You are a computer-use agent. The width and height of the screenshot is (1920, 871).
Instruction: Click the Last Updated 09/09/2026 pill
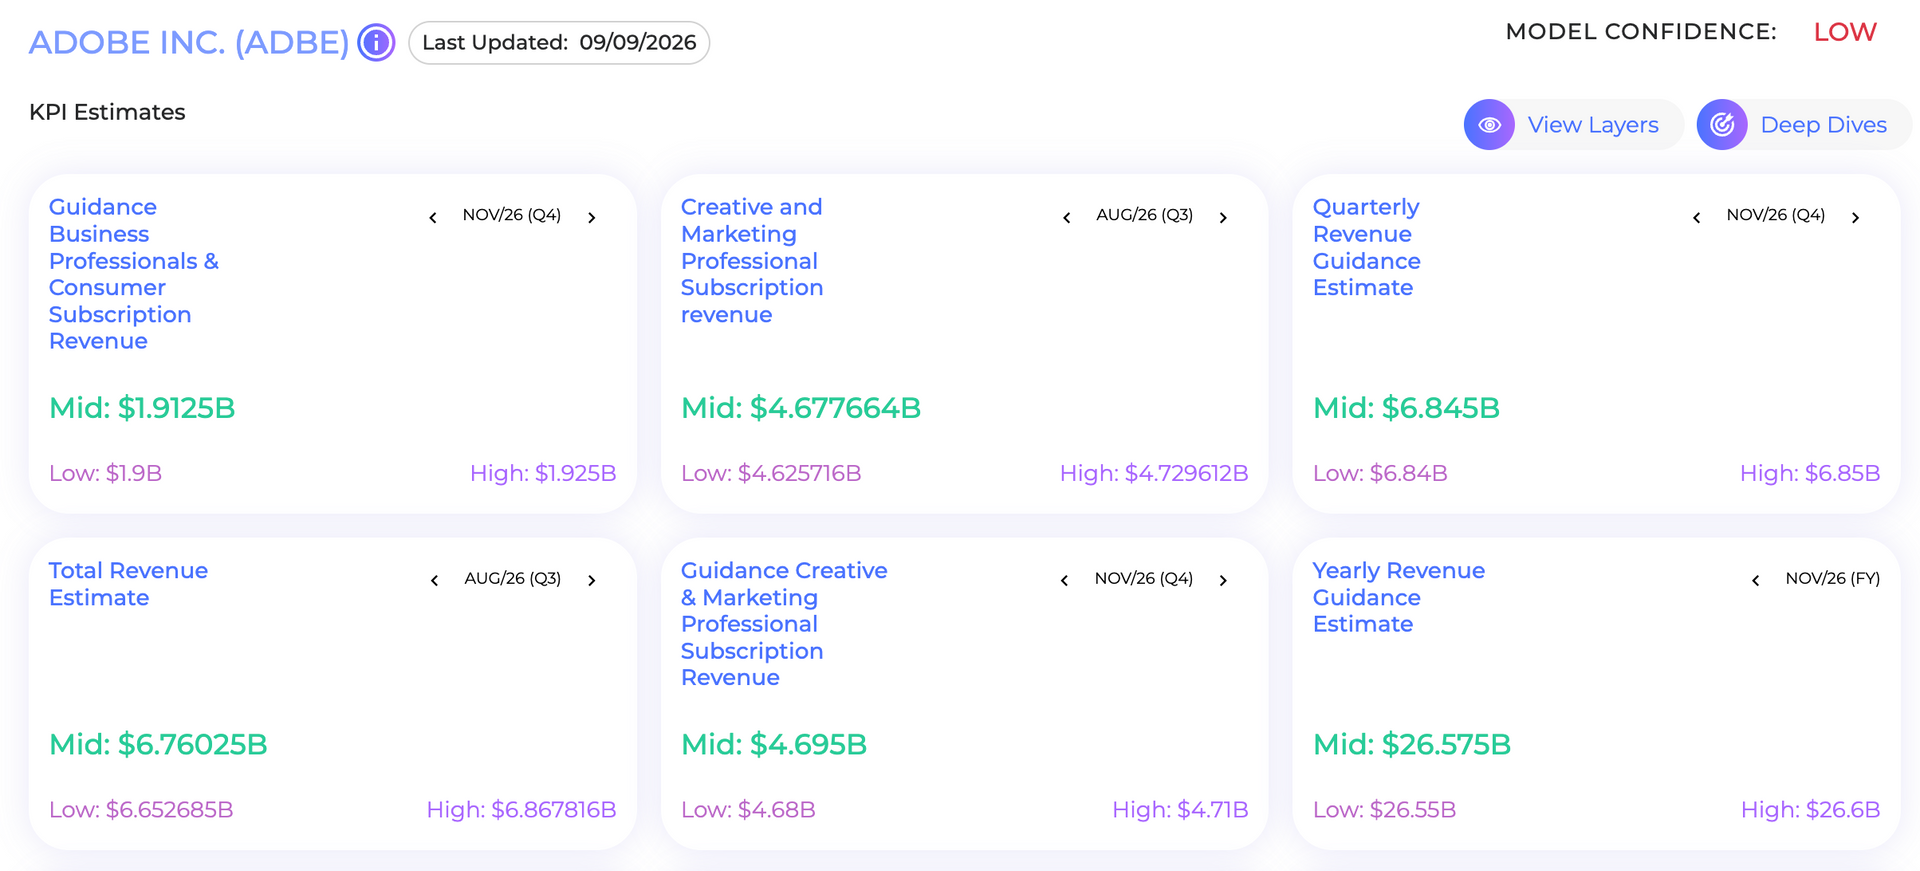(x=559, y=43)
